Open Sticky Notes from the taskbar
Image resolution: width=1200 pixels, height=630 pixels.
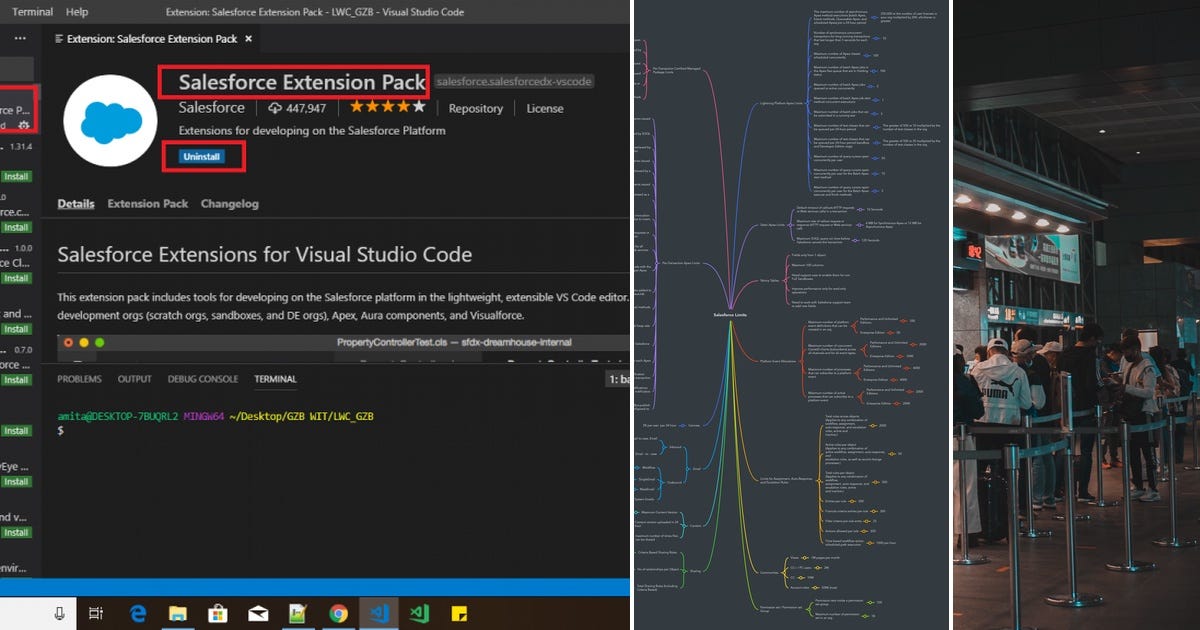point(460,613)
